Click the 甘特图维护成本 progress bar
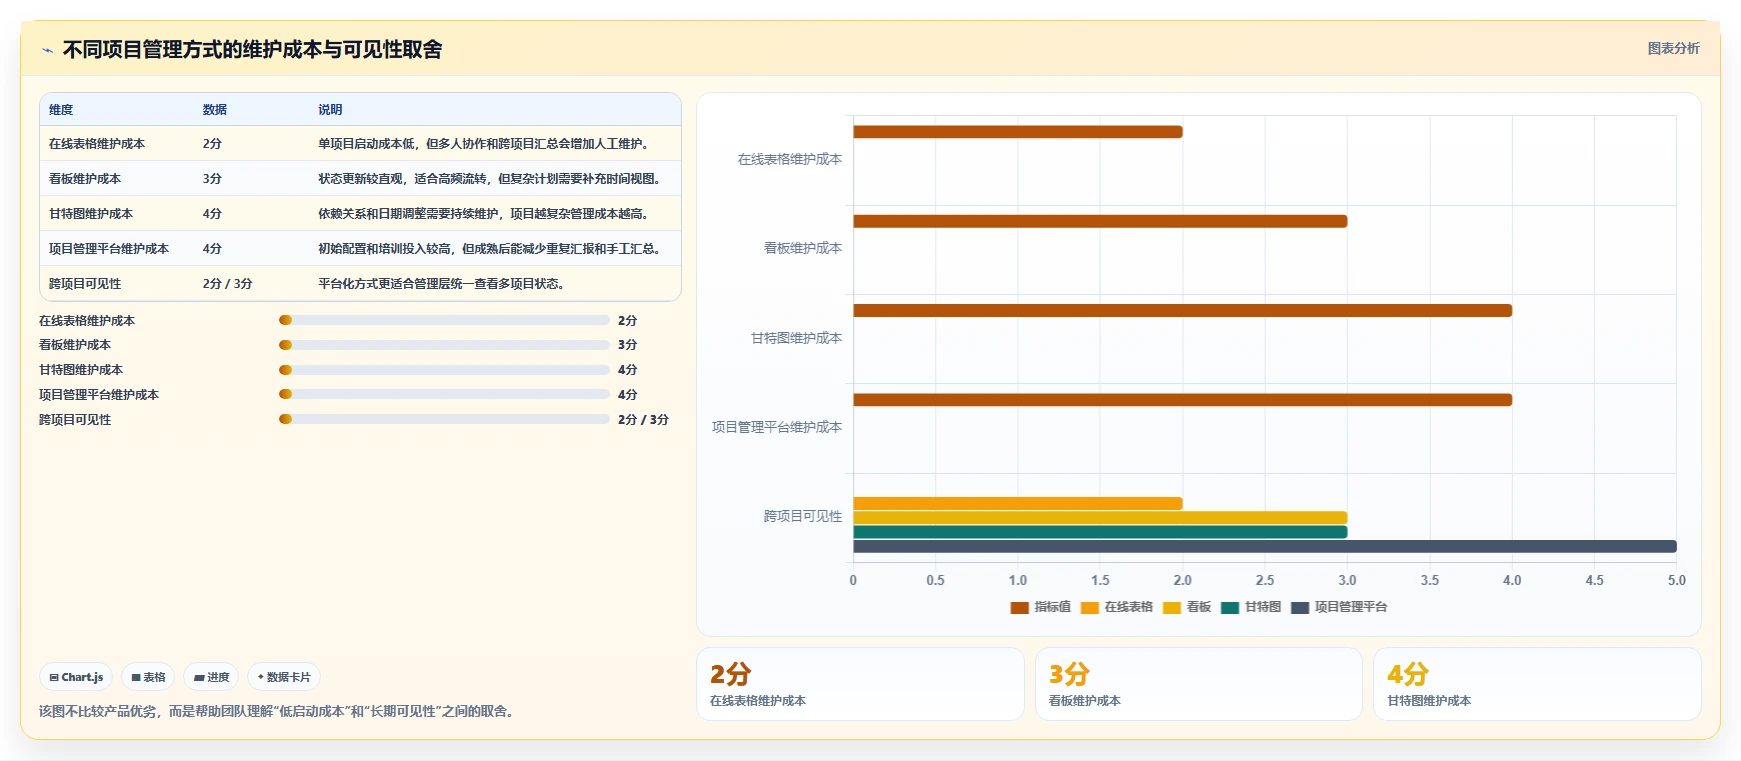1741x761 pixels. 444,370
